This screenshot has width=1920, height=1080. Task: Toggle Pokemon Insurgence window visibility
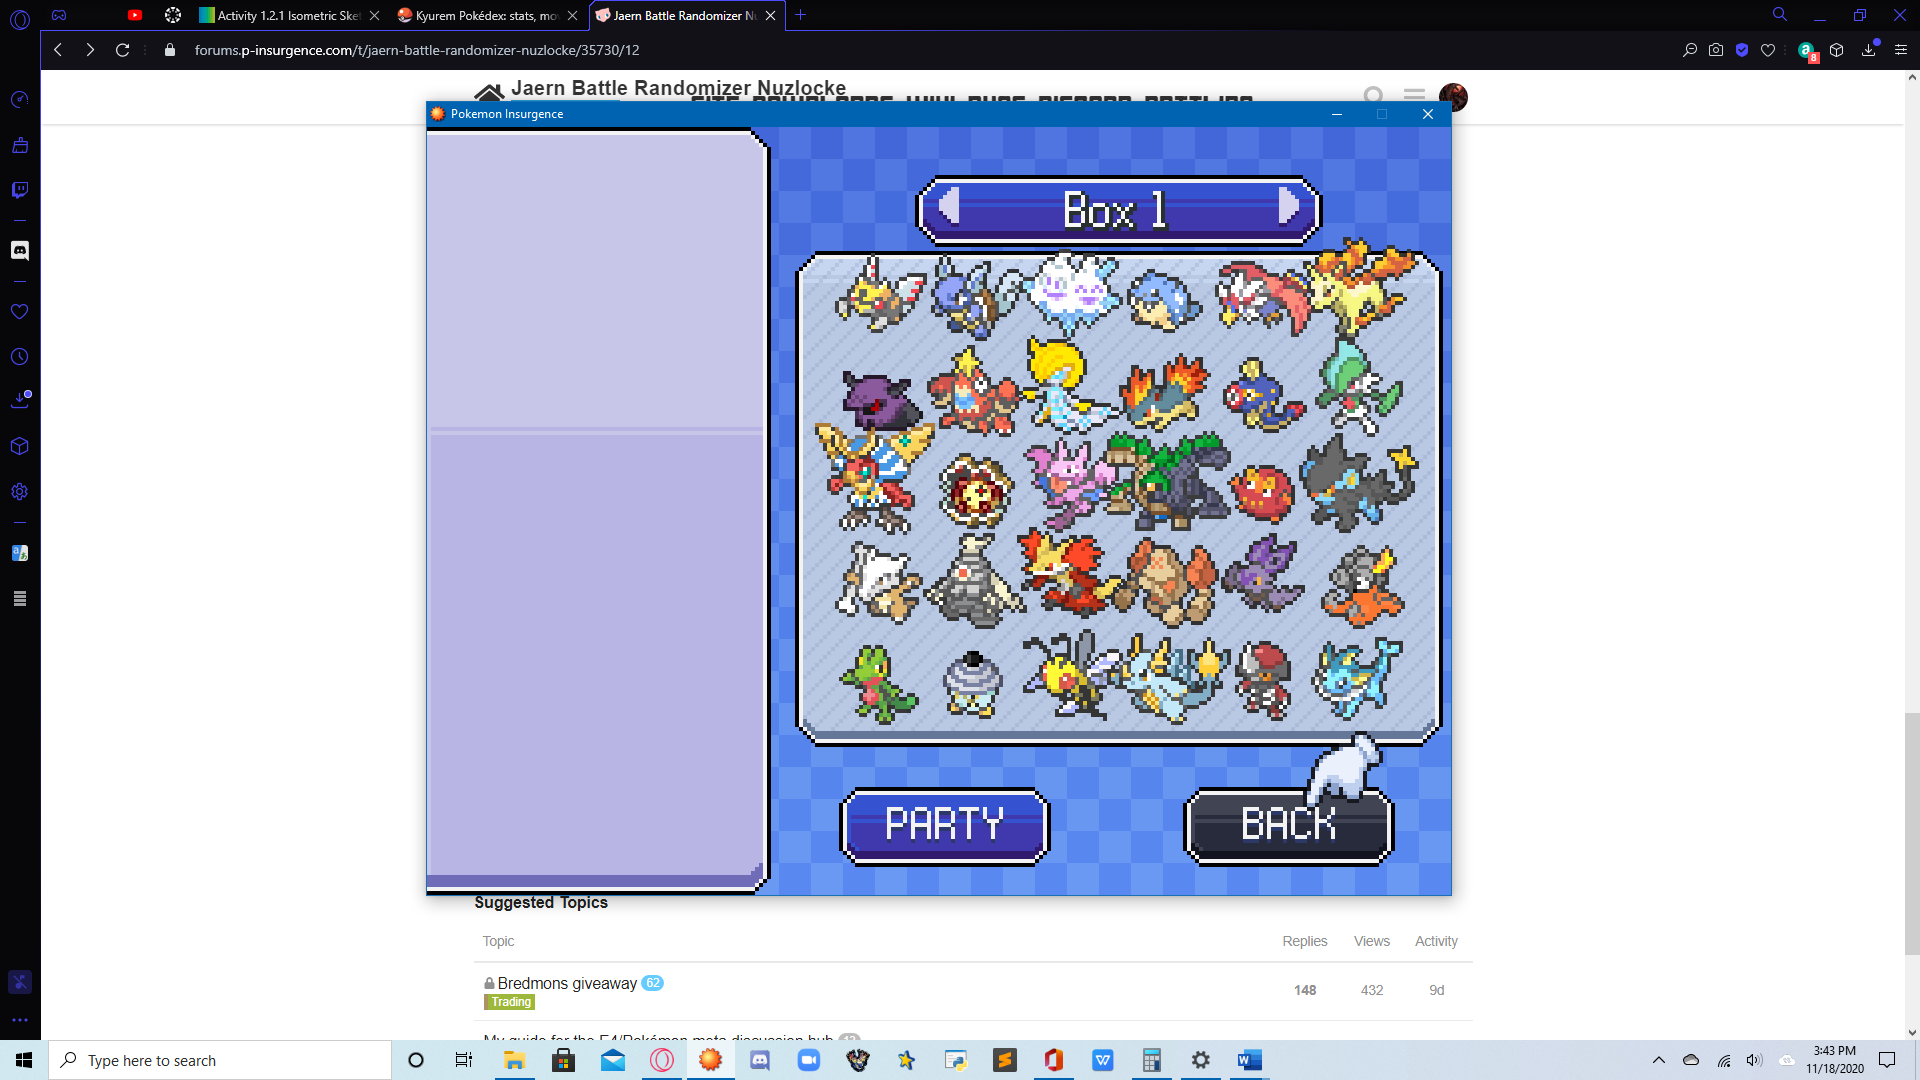[x=1337, y=113]
